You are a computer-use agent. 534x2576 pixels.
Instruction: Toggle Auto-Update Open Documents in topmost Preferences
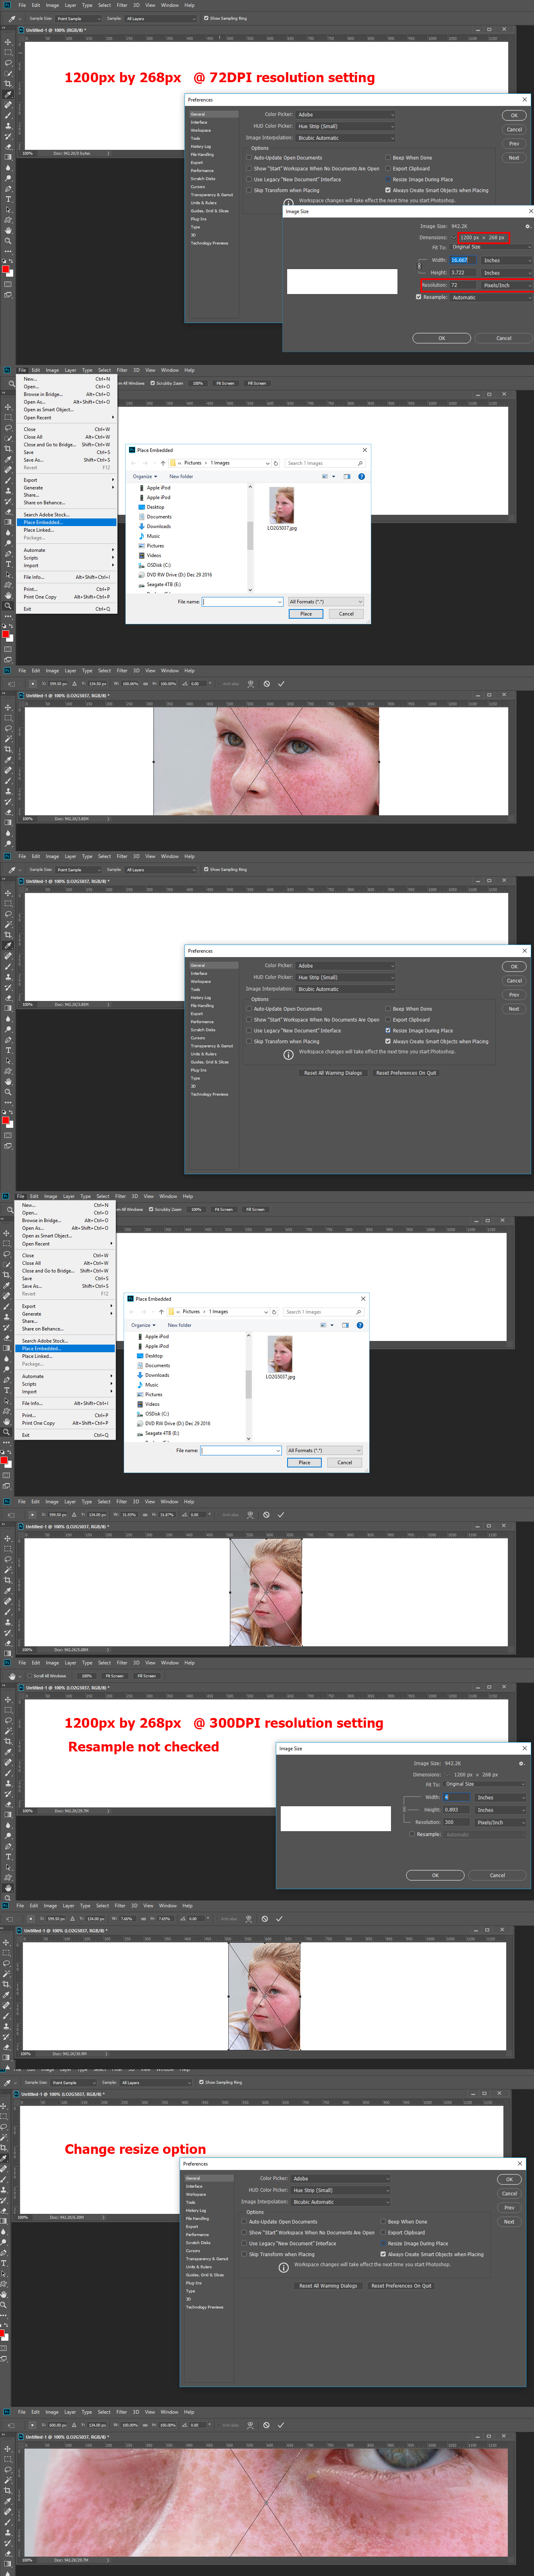pos(249,158)
